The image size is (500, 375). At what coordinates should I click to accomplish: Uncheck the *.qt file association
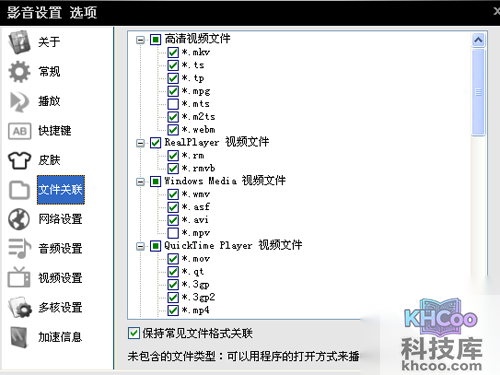(173, 272)
